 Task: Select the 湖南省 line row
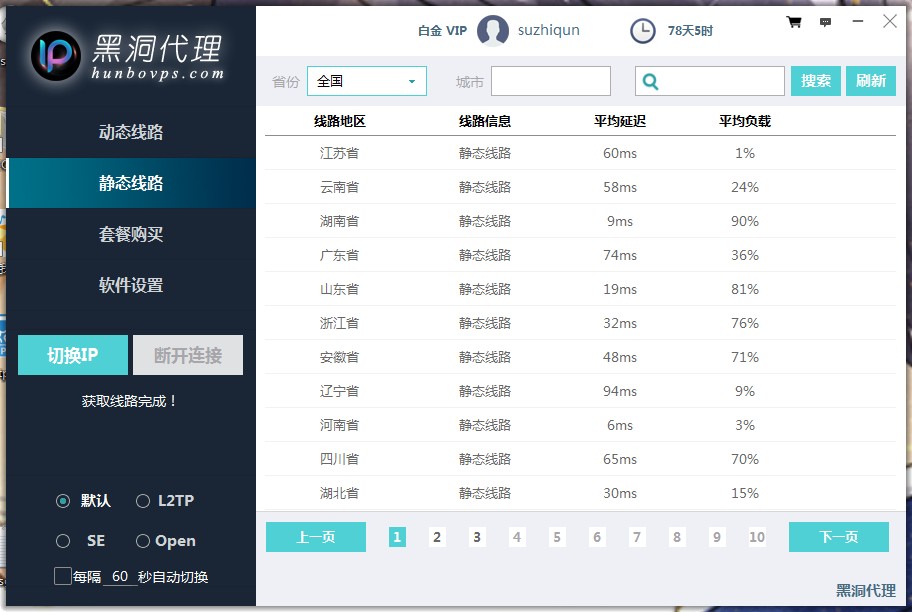[x=580, y=221]
